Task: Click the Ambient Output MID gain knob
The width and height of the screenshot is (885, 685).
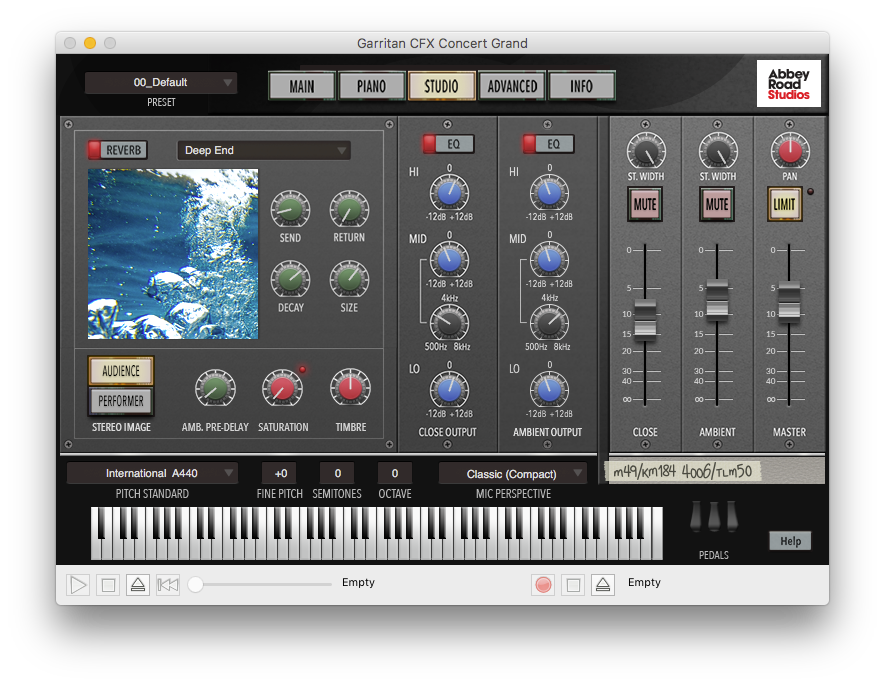Action: (x=549, y=260)
